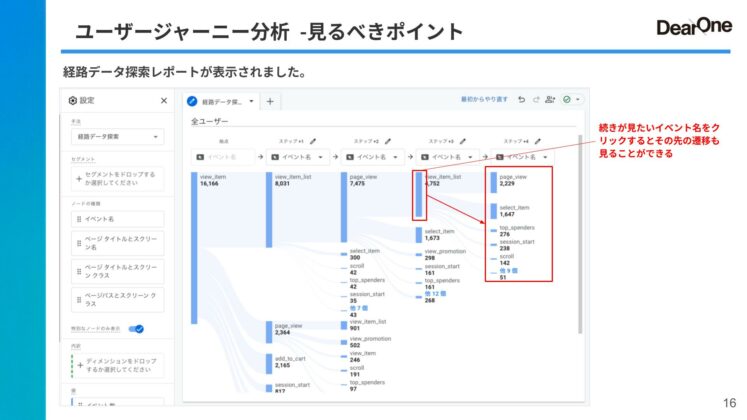
Task: Close the 設定 settings panel
Action: pos(164,100)
